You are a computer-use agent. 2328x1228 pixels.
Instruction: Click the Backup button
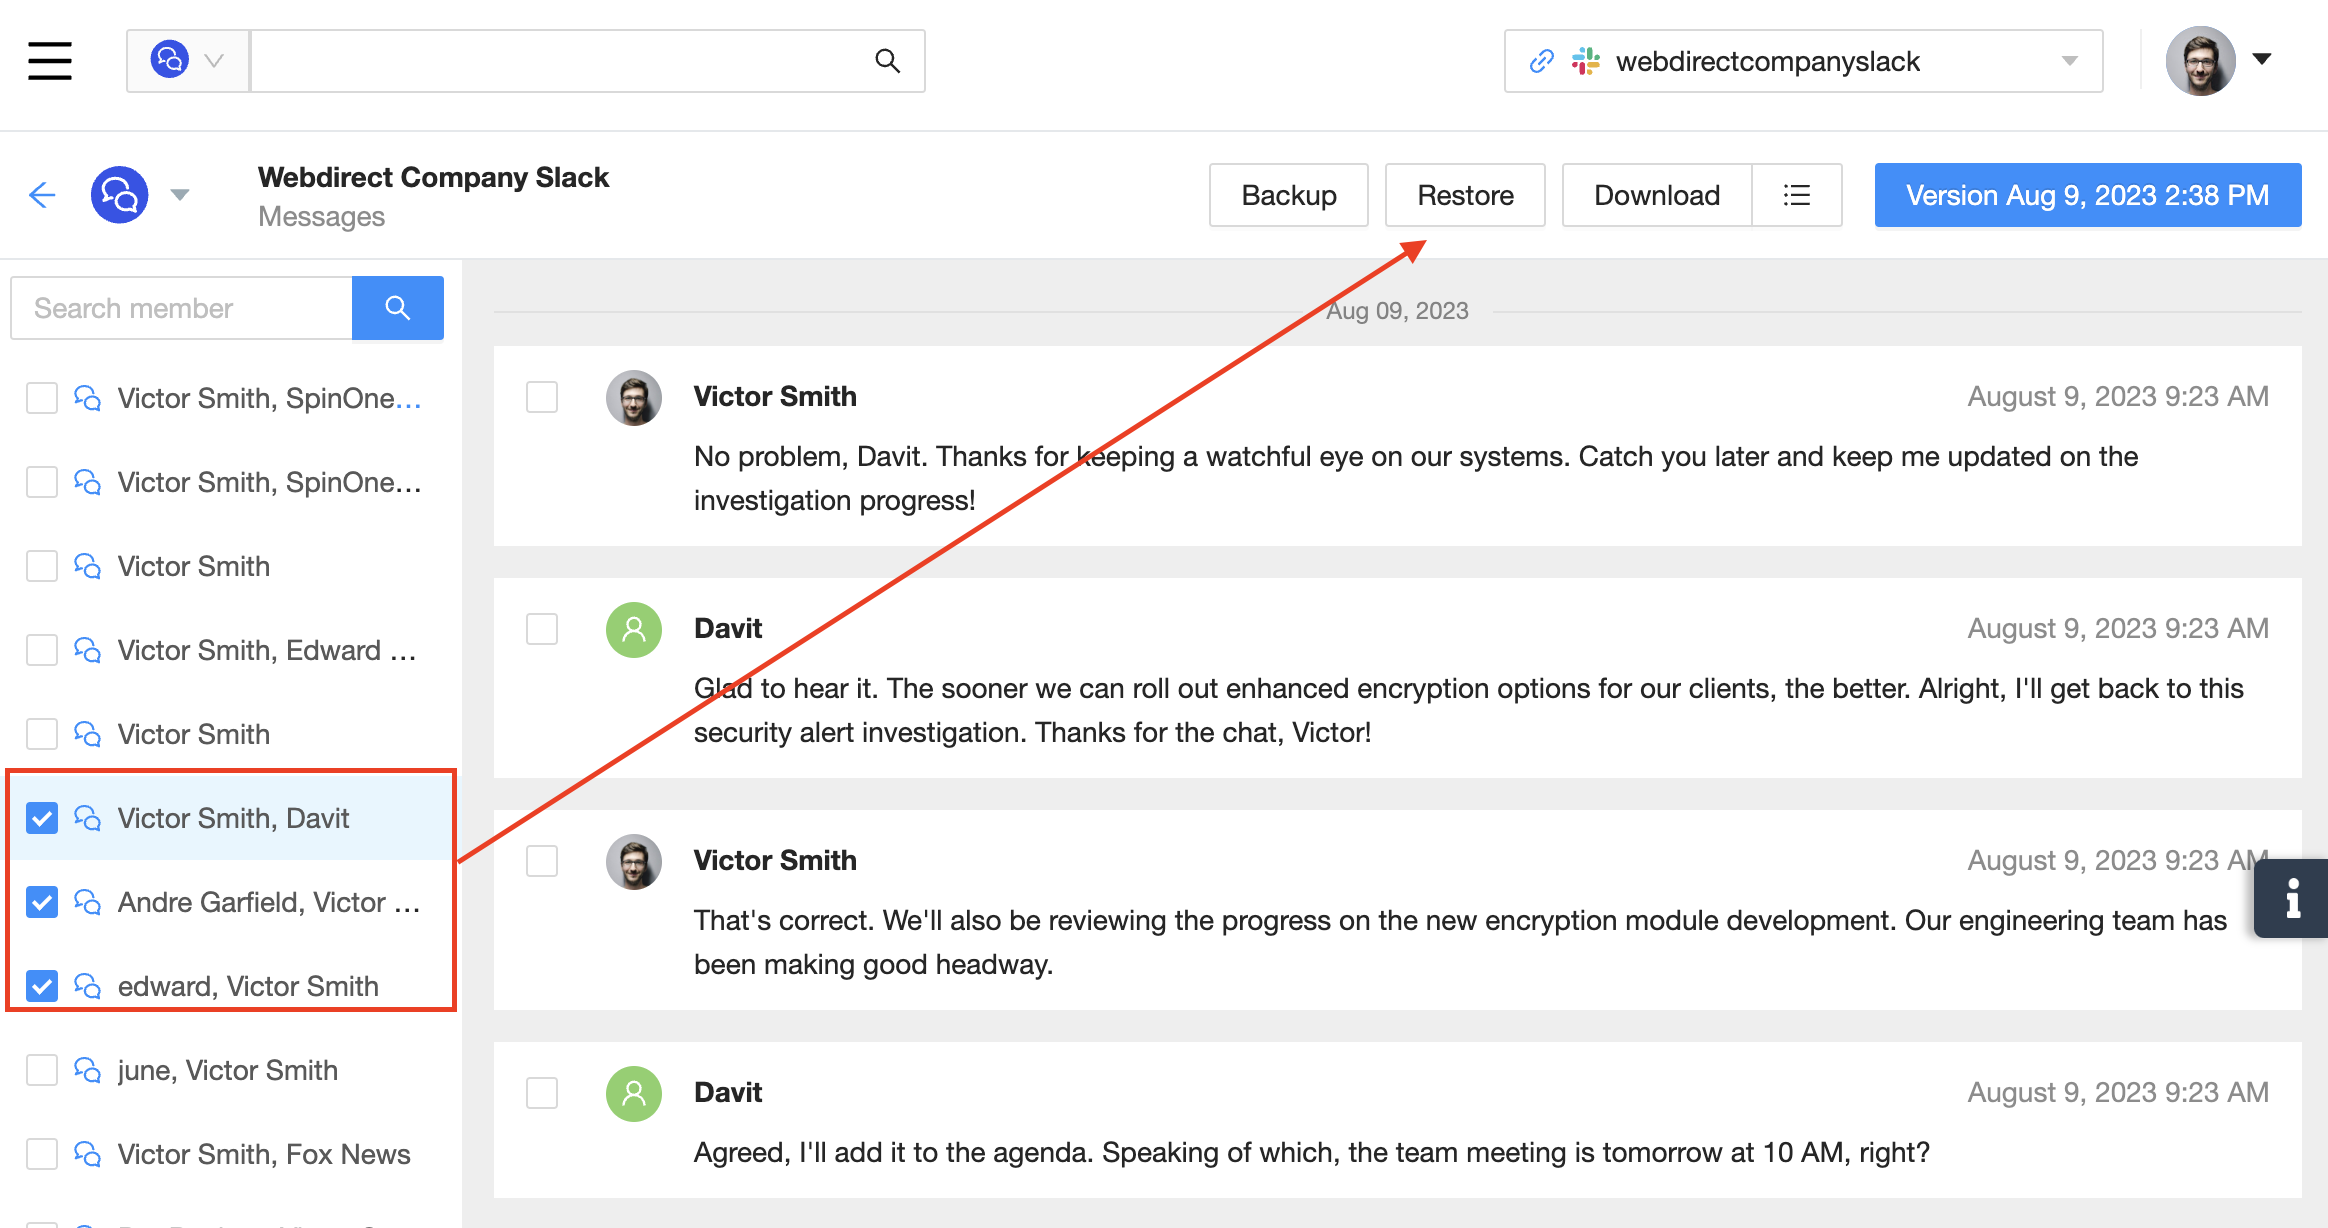[1288, 195]
